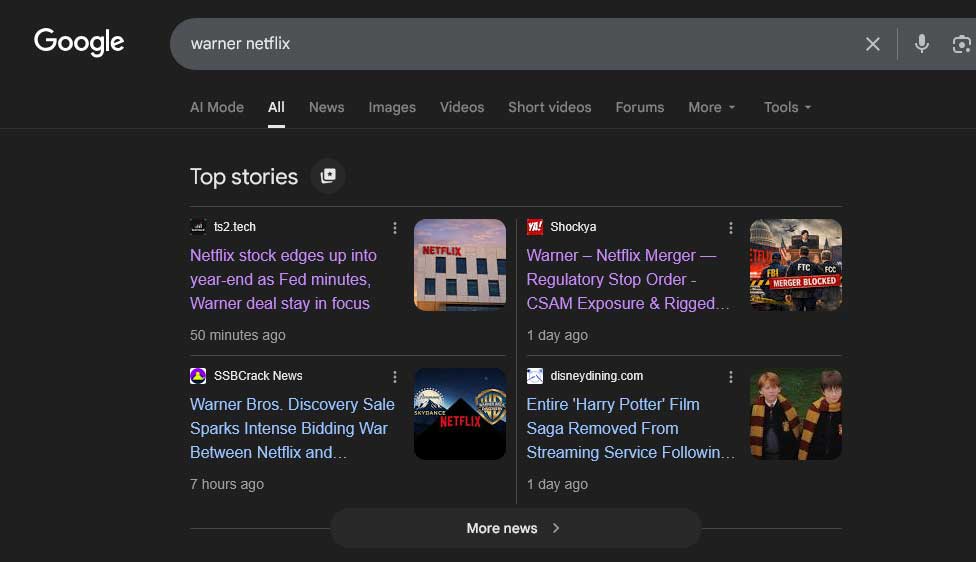This screenshot has width=976, height=562.
Task: Click the '50 minutes ago' timestamp
Action: [238, 335]
